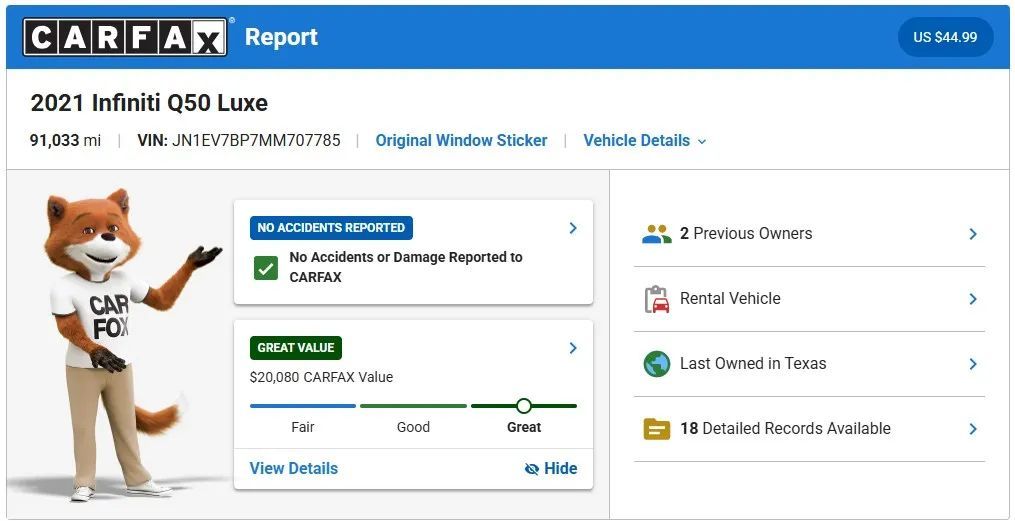Hide the CARFAX value card
The height and width of the screenshot is (521, 1015).
[551, 469]
